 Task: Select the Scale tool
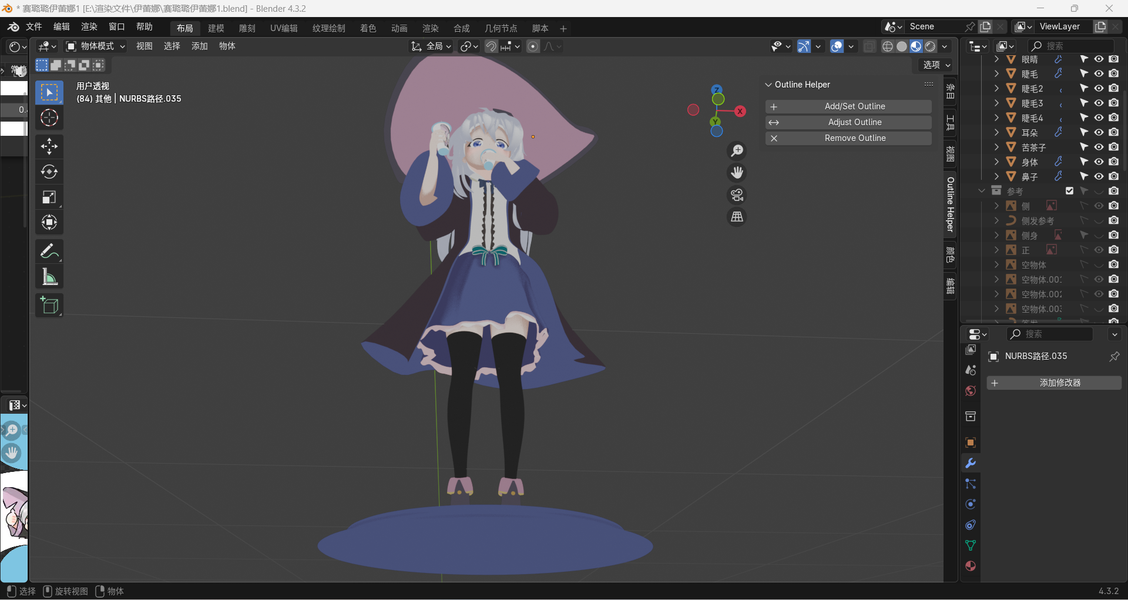point(49,197)
